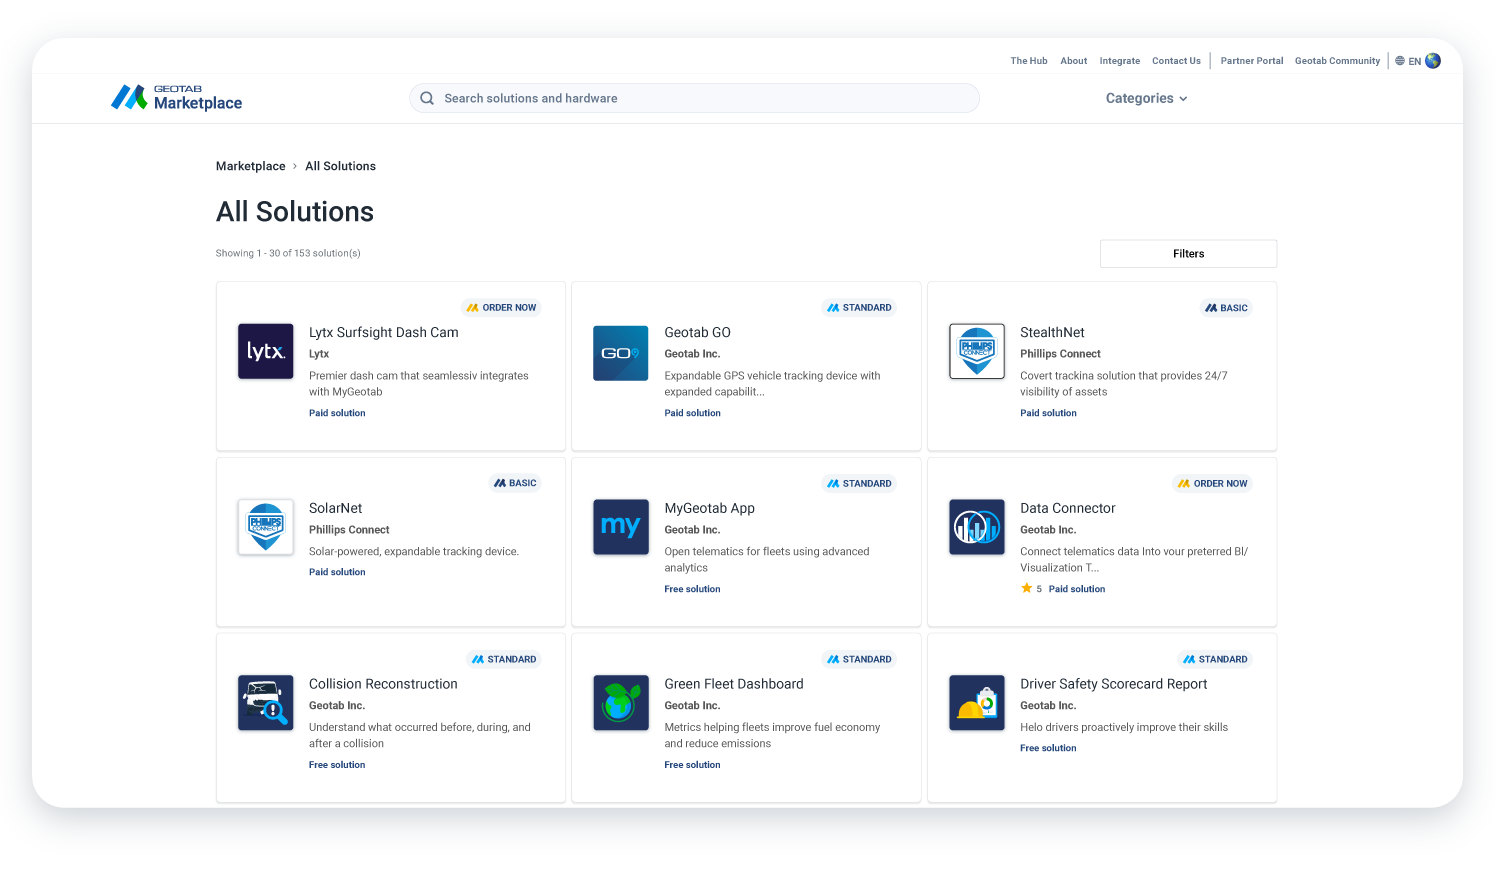
Task: Open the Driver Safety Scorecard hard-hat icon
Action: click(976, 702)
